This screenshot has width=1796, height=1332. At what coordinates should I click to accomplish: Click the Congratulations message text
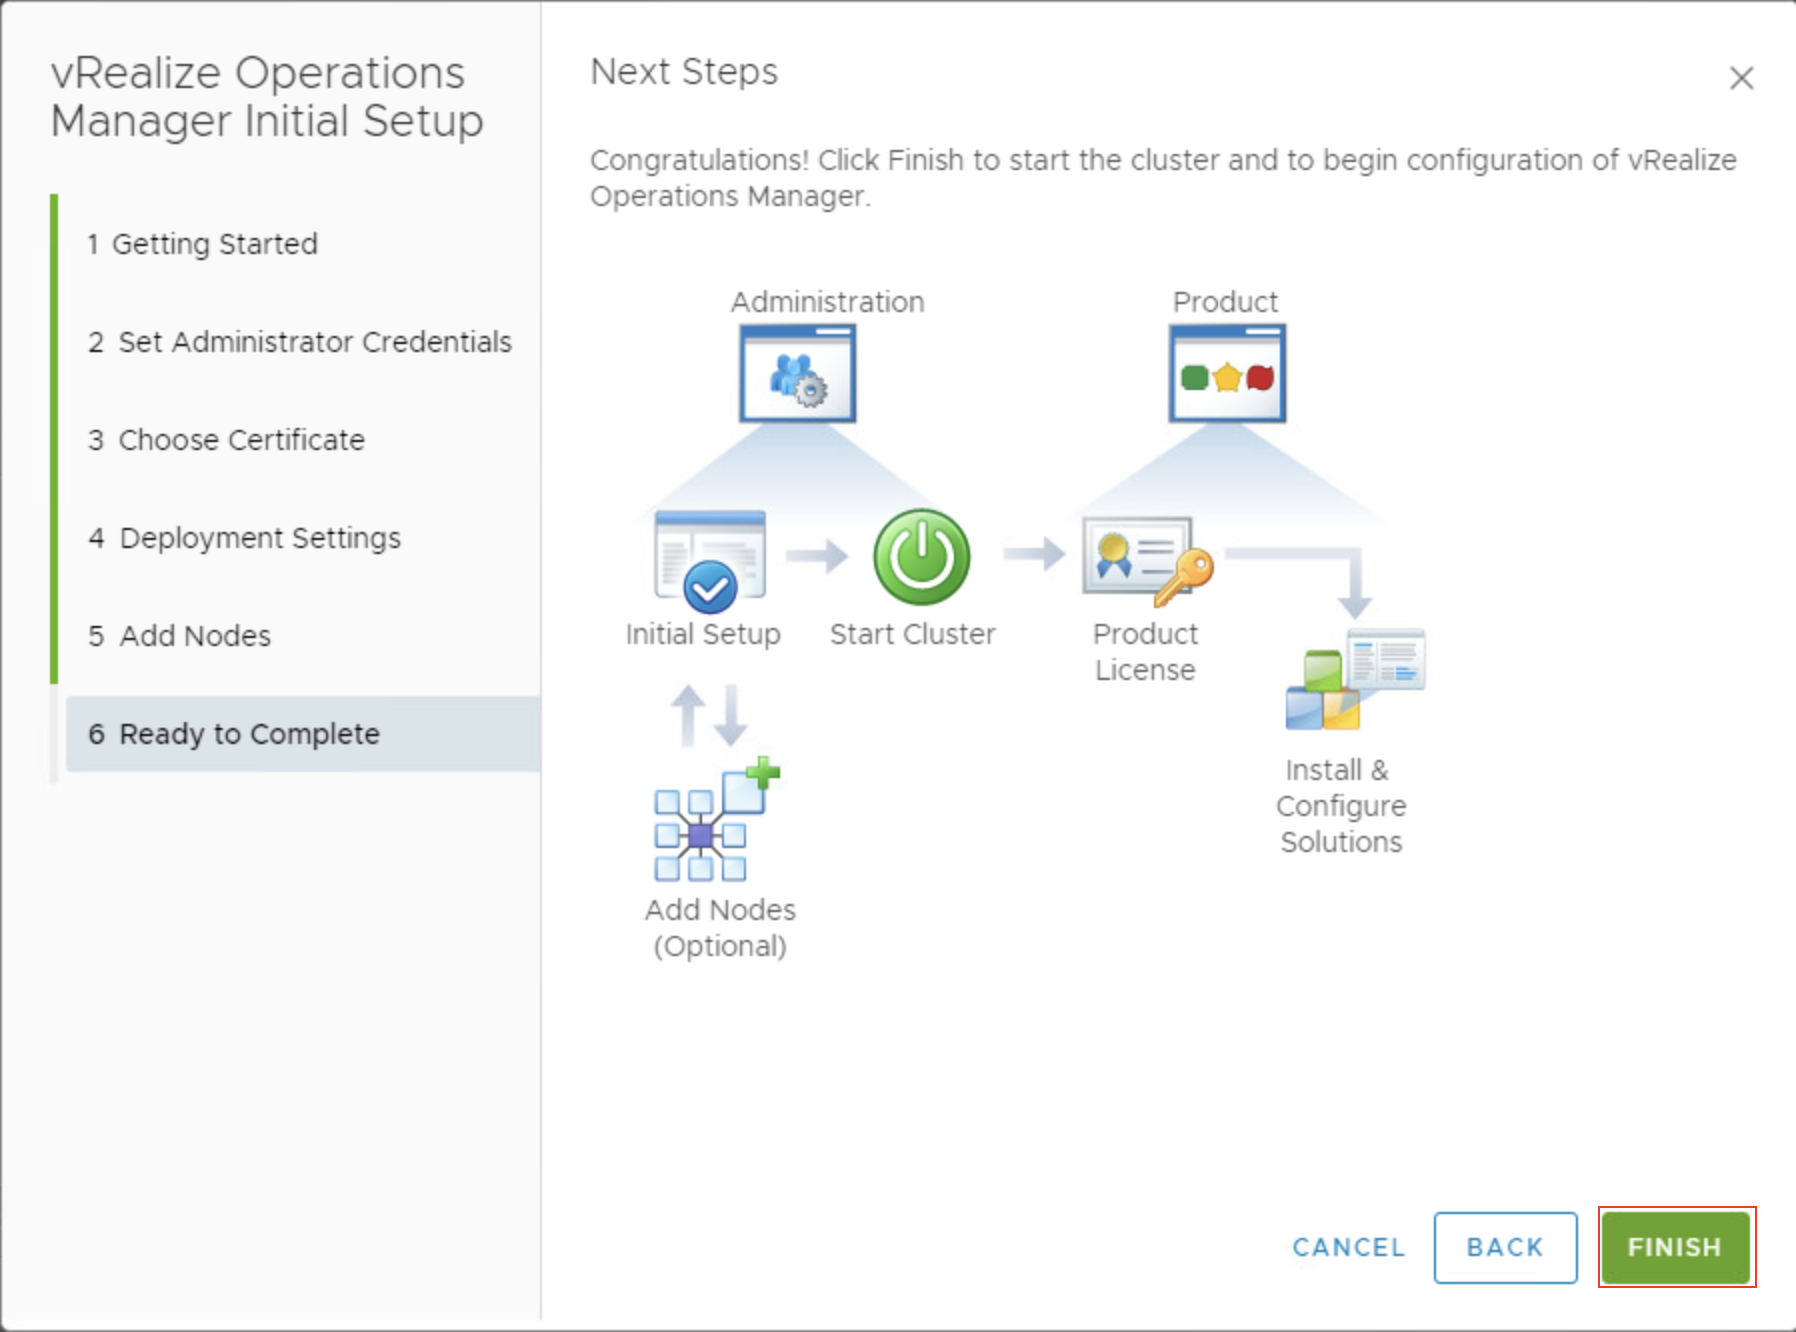[x=1163, y=178]
